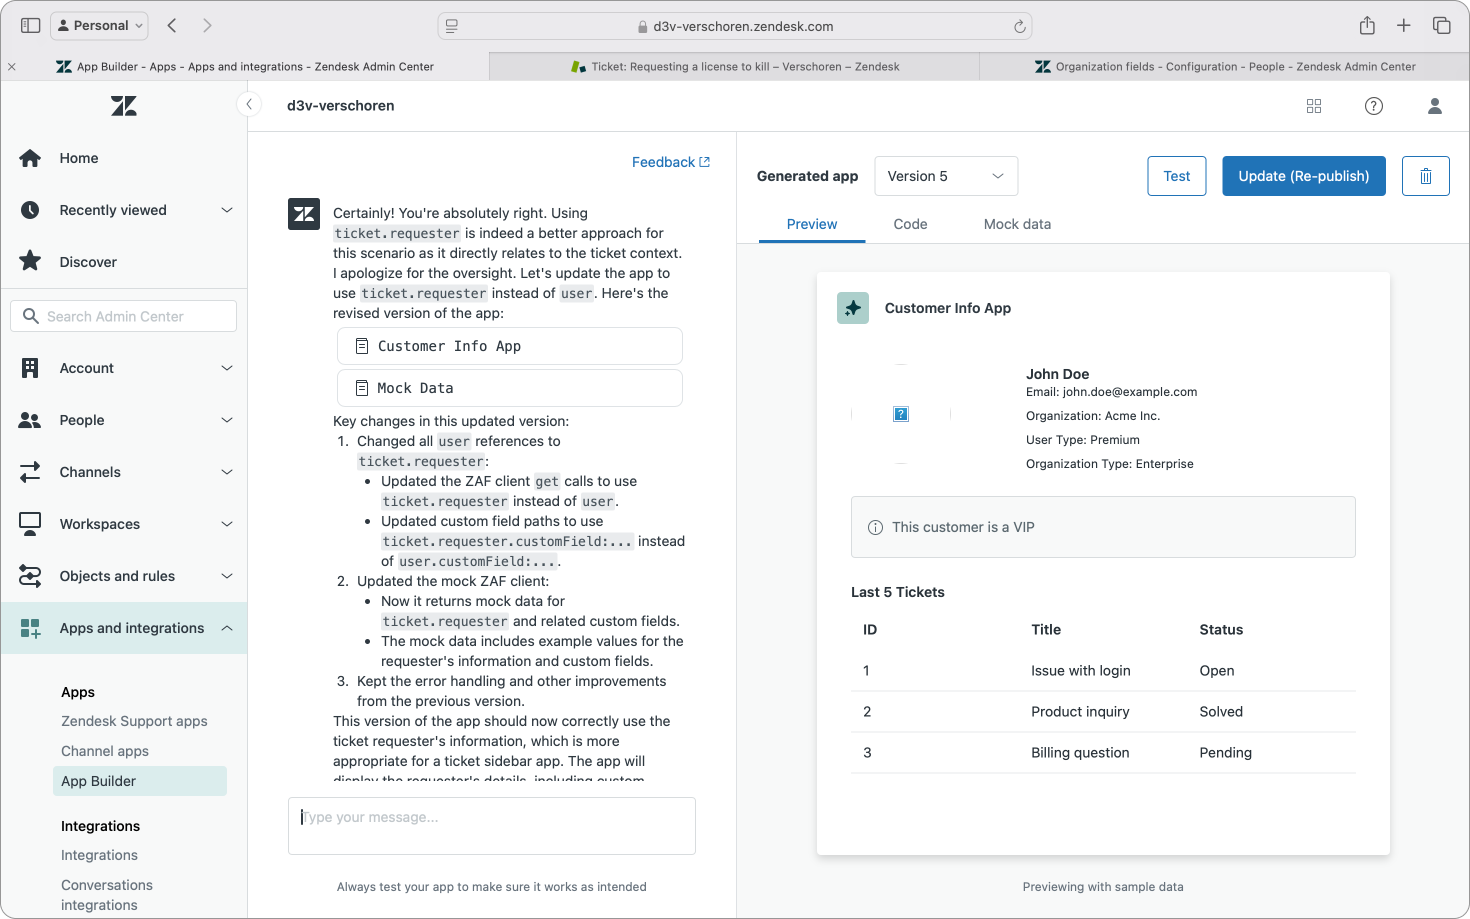Click the Safari share icon
This screenshot has width=1470, height=919.
coord(1367,25)
